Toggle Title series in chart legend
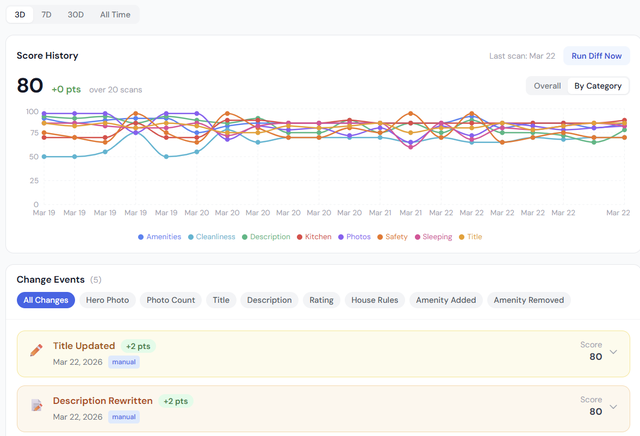Screen dimensions: 640x436 pos(470,237)
